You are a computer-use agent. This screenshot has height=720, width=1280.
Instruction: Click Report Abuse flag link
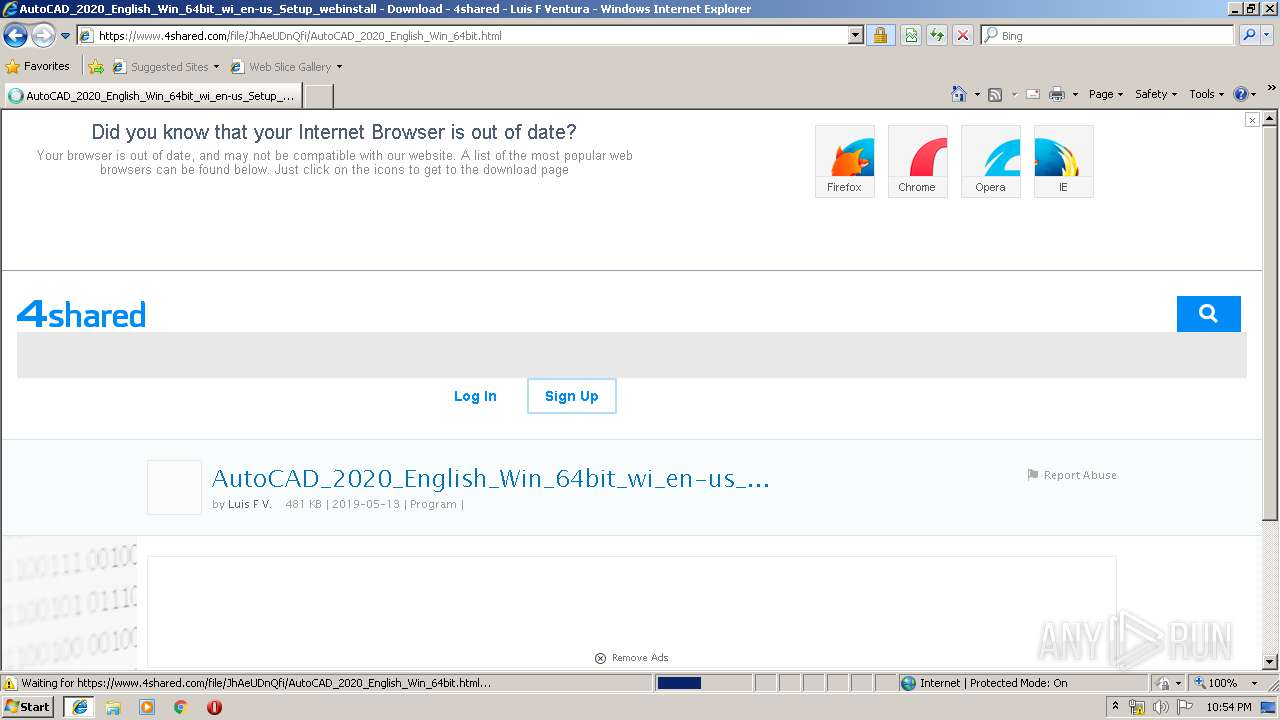click(x=1072, y=475)
